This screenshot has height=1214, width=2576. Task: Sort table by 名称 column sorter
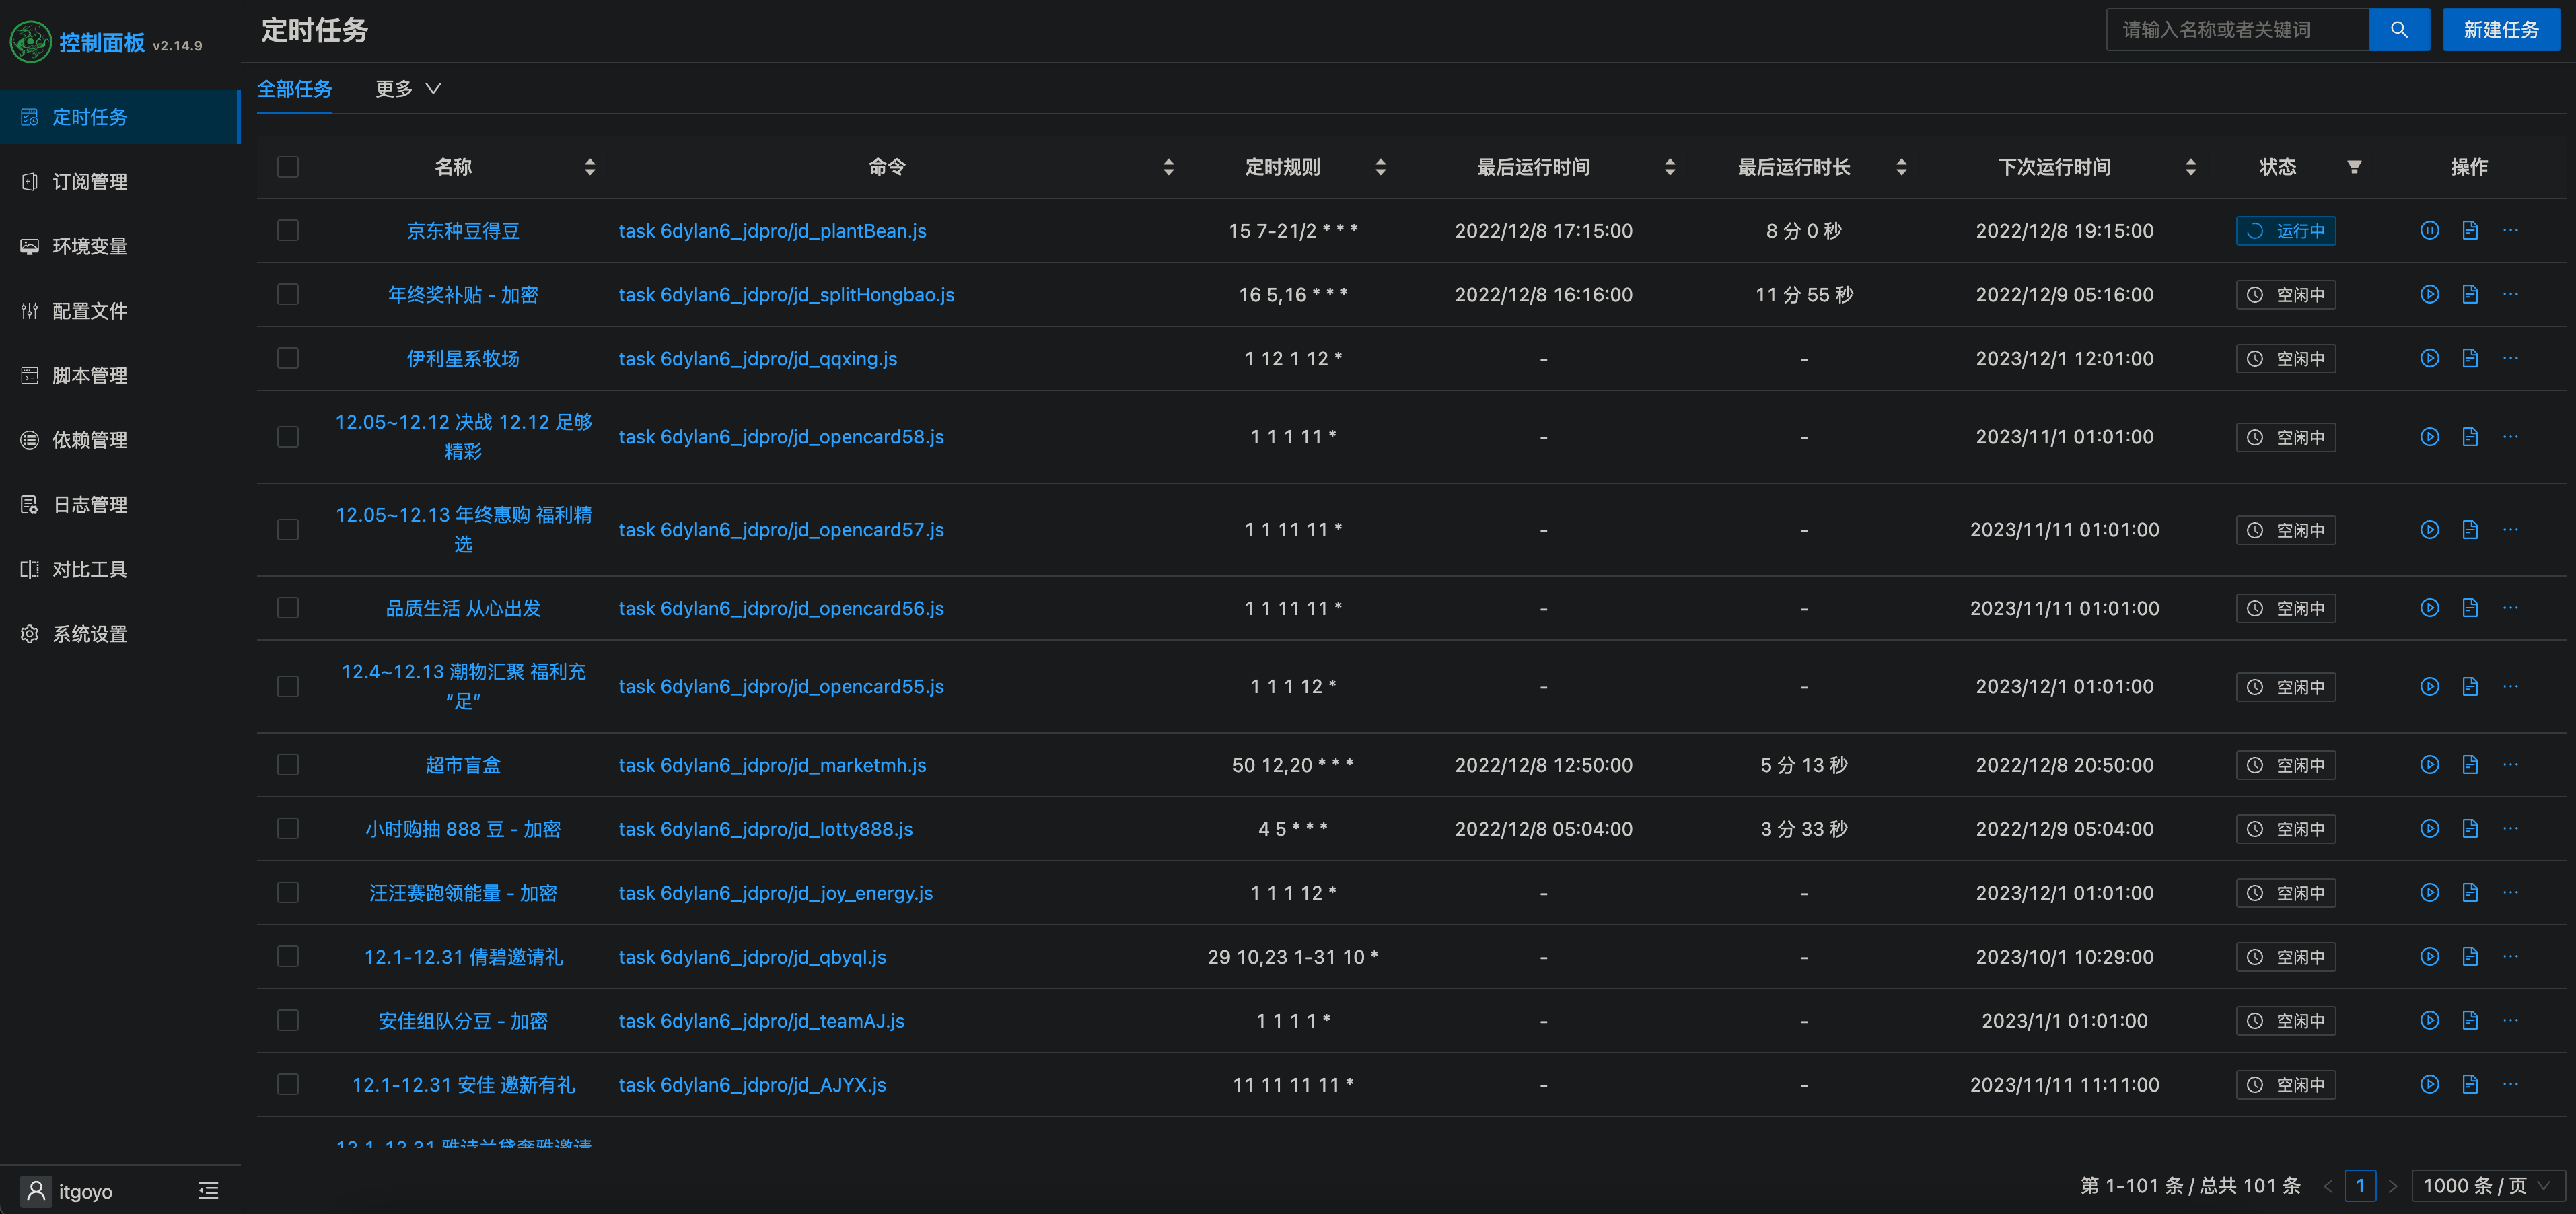590,167
